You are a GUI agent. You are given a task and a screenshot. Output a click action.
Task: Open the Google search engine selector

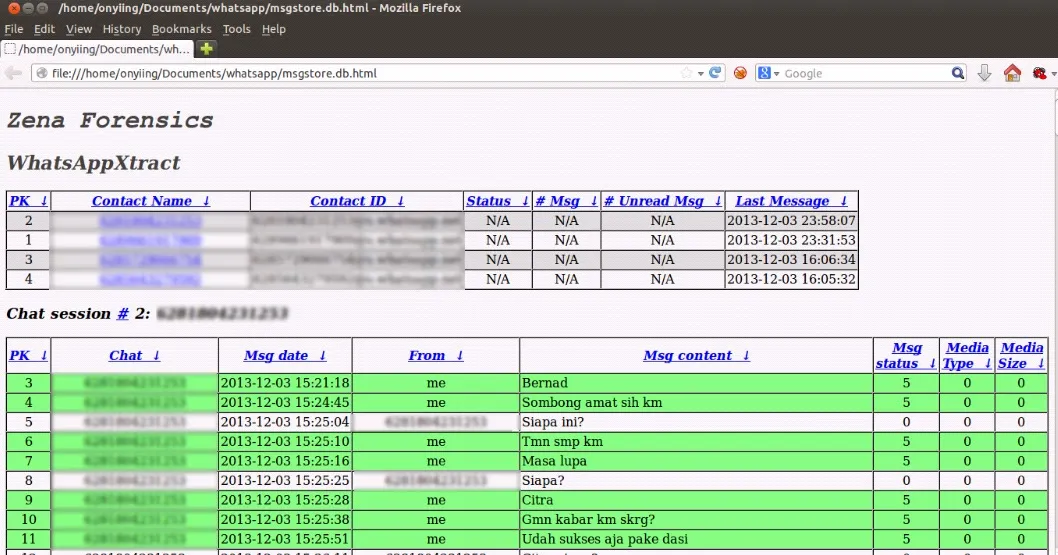768,73
